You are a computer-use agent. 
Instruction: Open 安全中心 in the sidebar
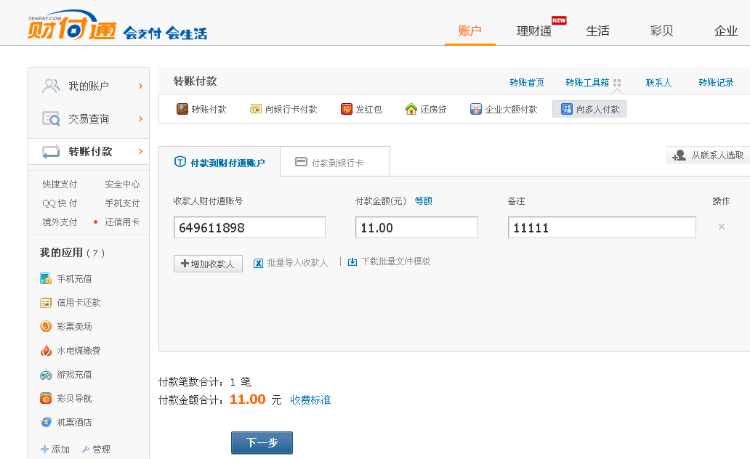click(122, 184)
